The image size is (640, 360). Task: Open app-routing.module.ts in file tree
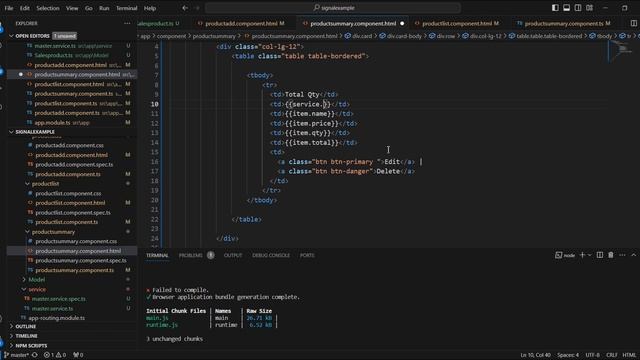click(56, 318)
